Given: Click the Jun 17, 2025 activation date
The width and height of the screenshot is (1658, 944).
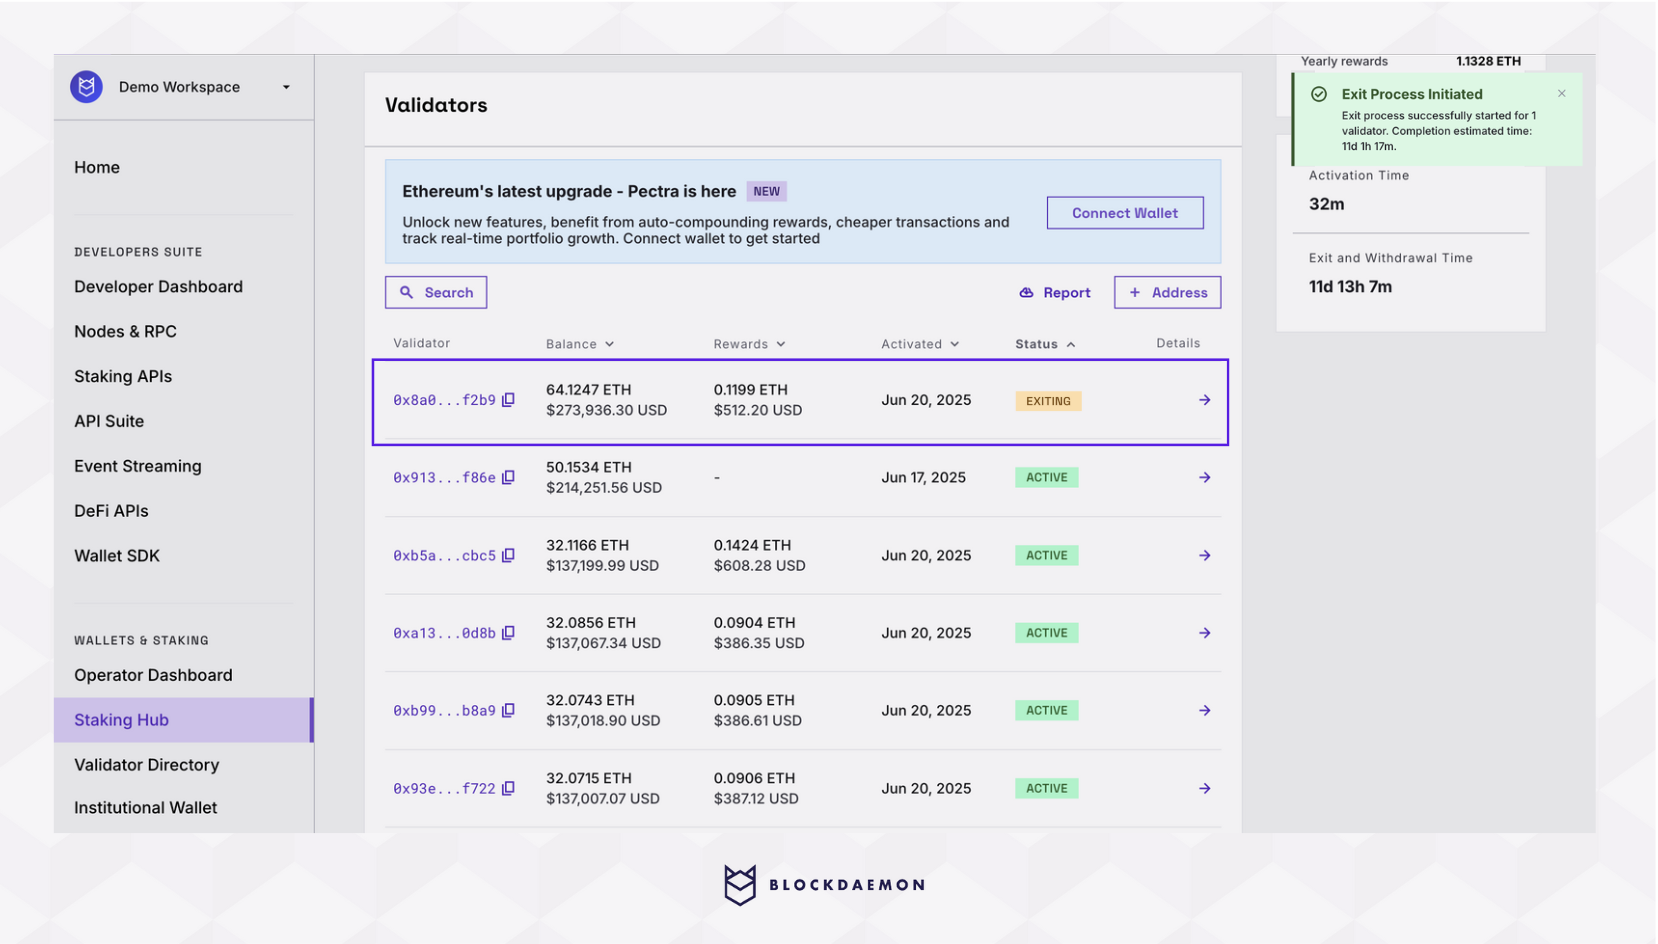Looking at the screenshot, I should [x=923, y=478].
